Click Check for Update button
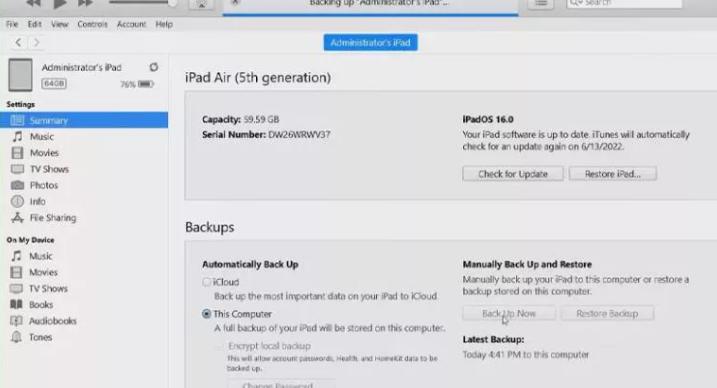The width and height of the screenshot is (717, 388). point(513,174)
